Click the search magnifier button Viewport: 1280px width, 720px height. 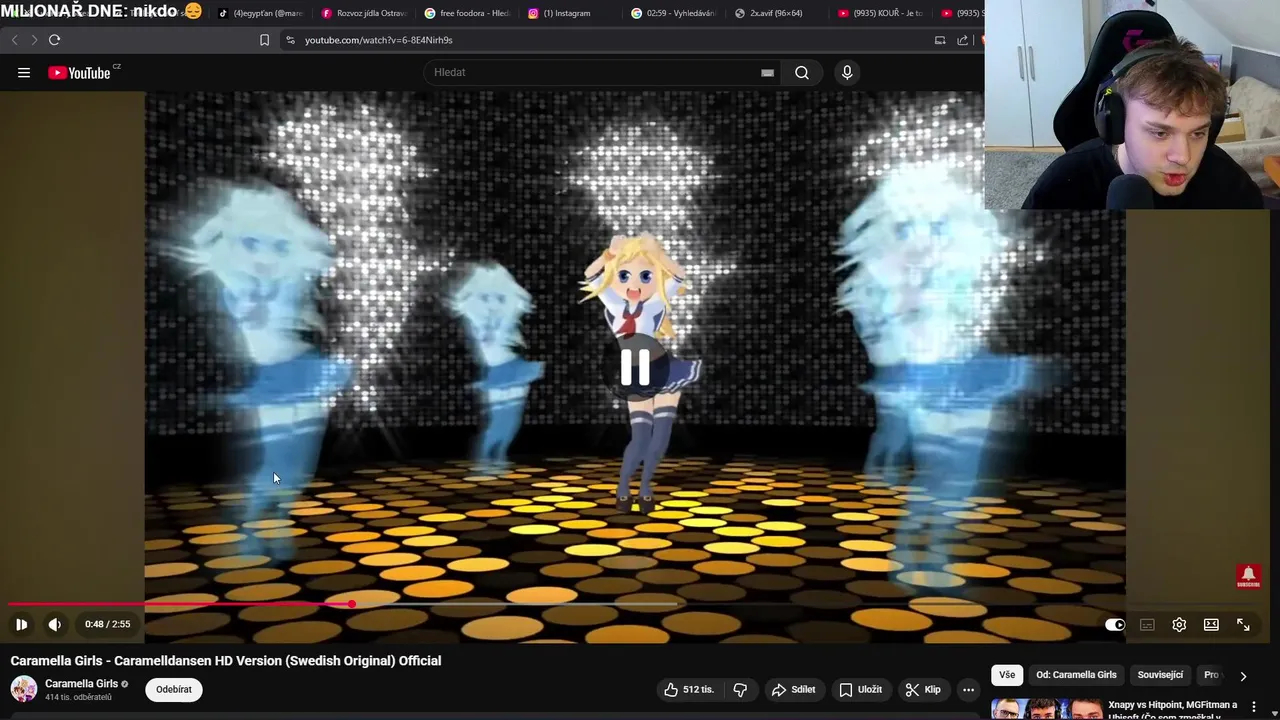(802, 72)
